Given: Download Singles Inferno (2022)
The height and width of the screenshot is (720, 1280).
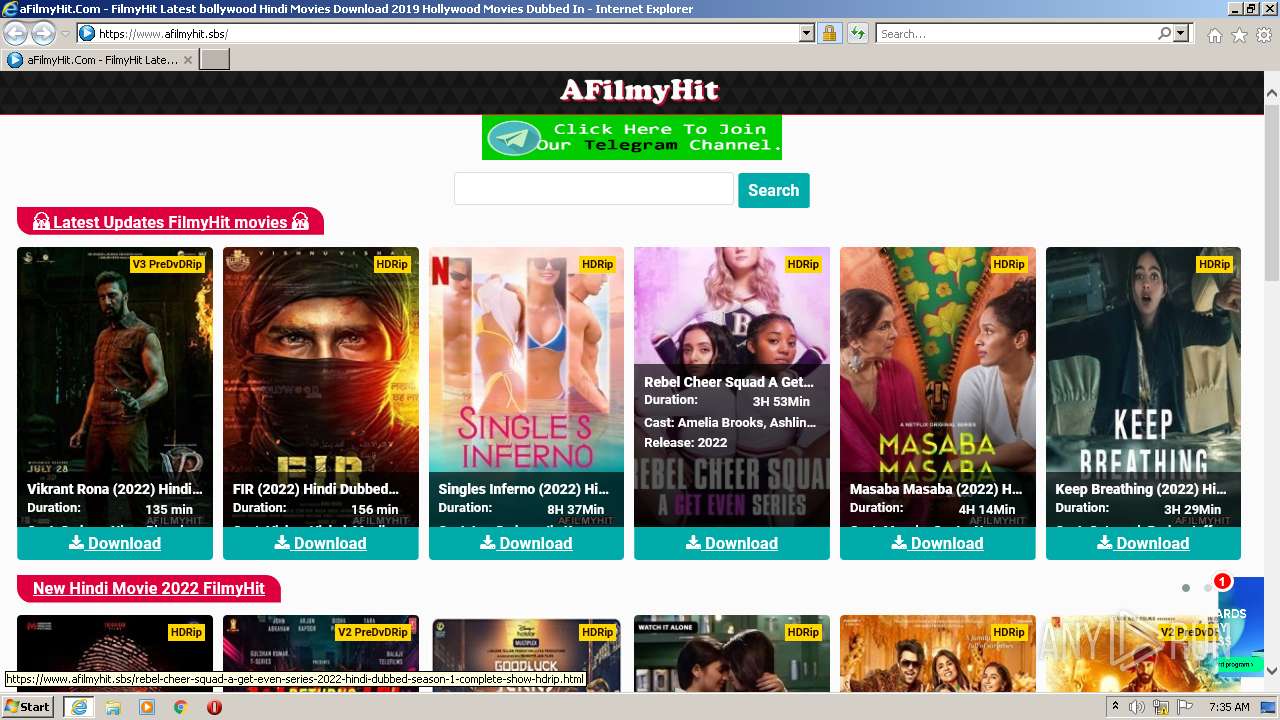Looking at the screenshot, I should (x=526, y=543).
